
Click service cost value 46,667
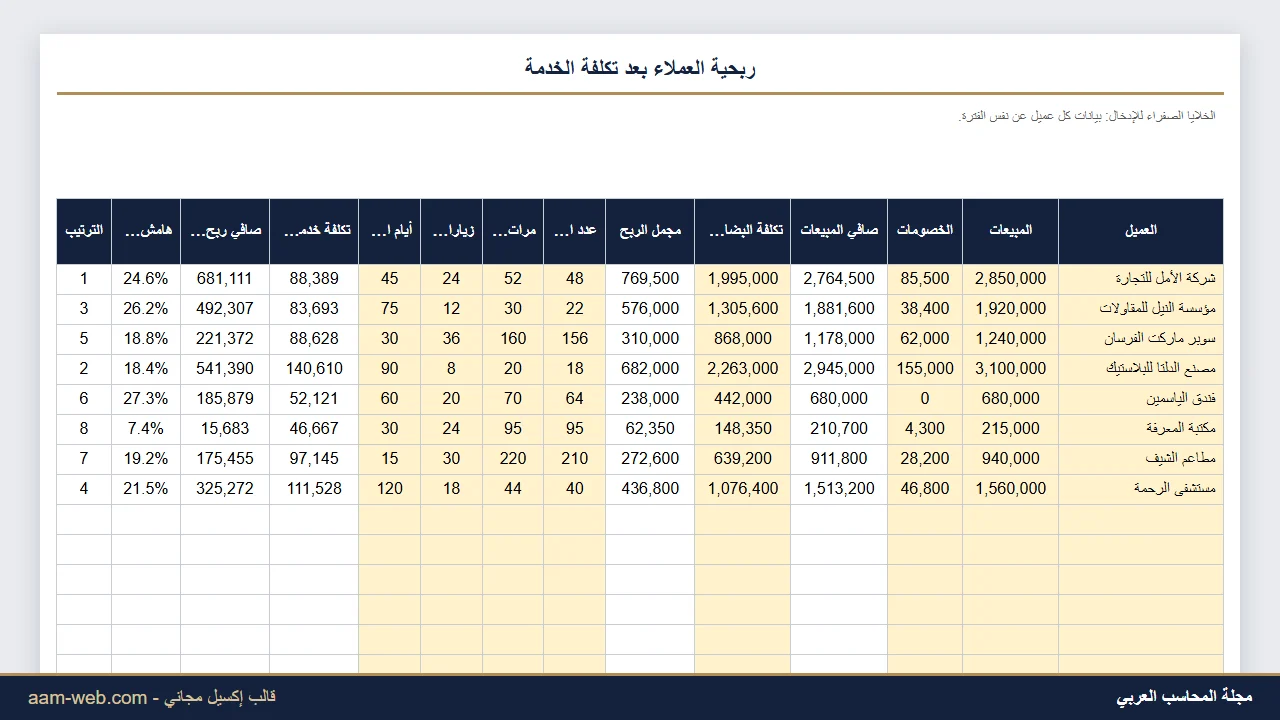(x=314, y=429)
